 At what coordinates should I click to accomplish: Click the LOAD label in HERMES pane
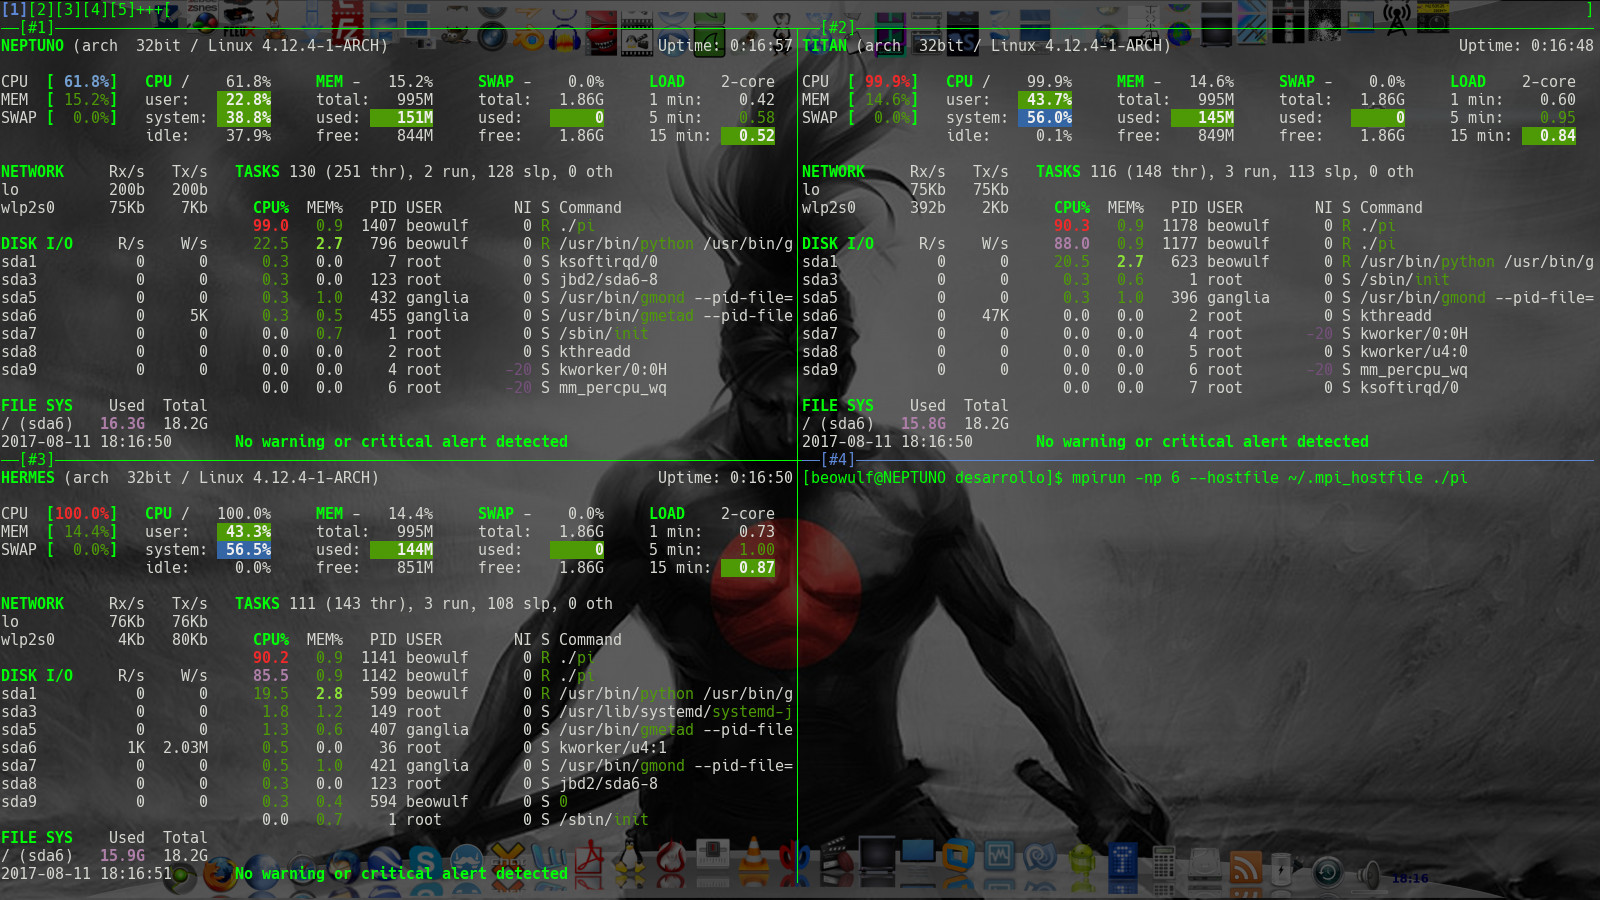point(667,513)
